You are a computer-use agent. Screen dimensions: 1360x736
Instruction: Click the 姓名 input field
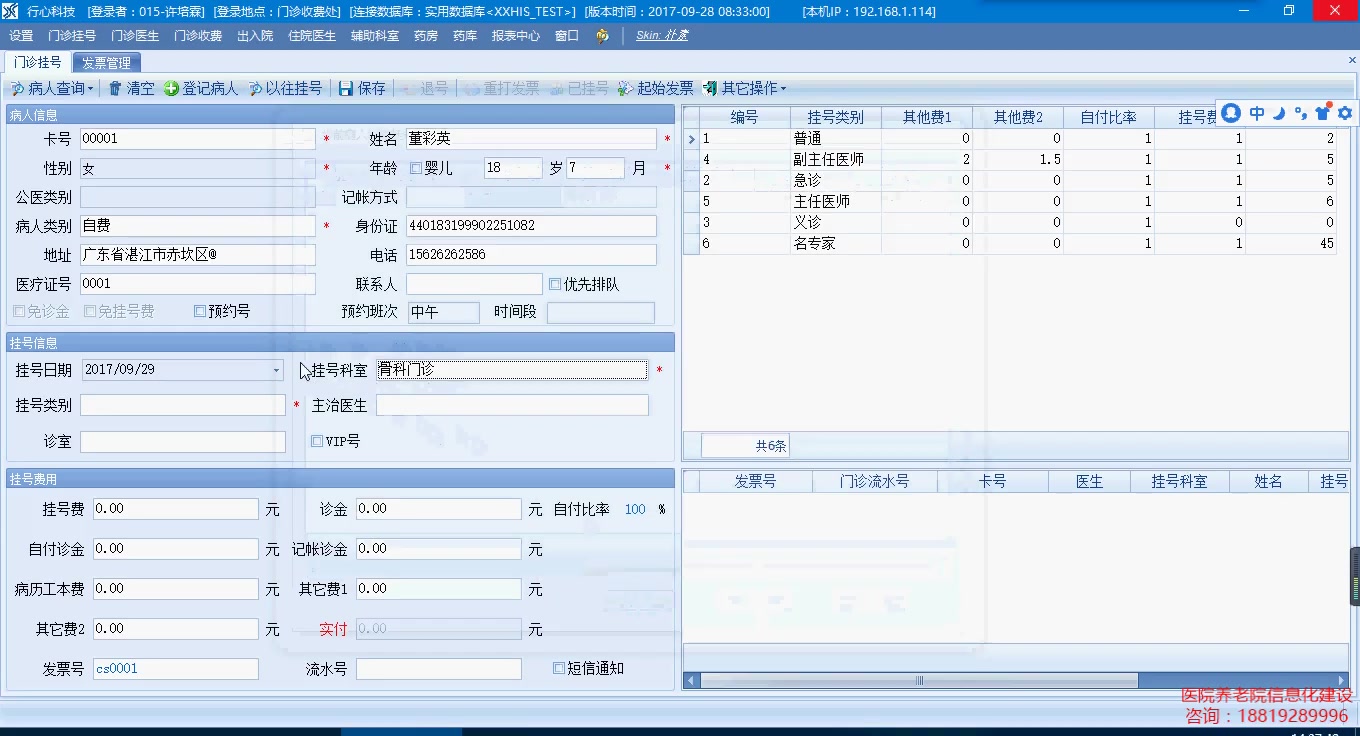coord(531,139)
